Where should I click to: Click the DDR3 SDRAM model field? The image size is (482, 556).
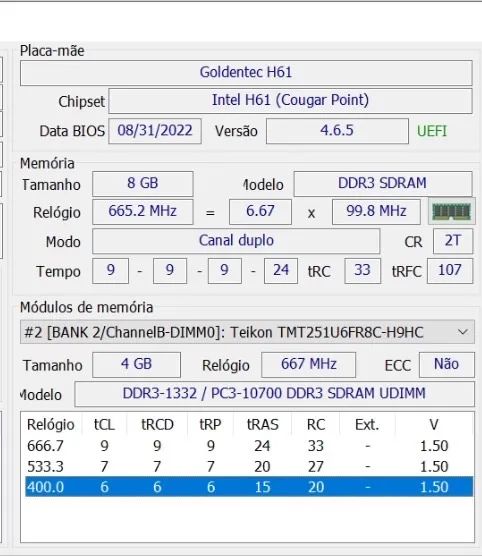tap(383, 184)
